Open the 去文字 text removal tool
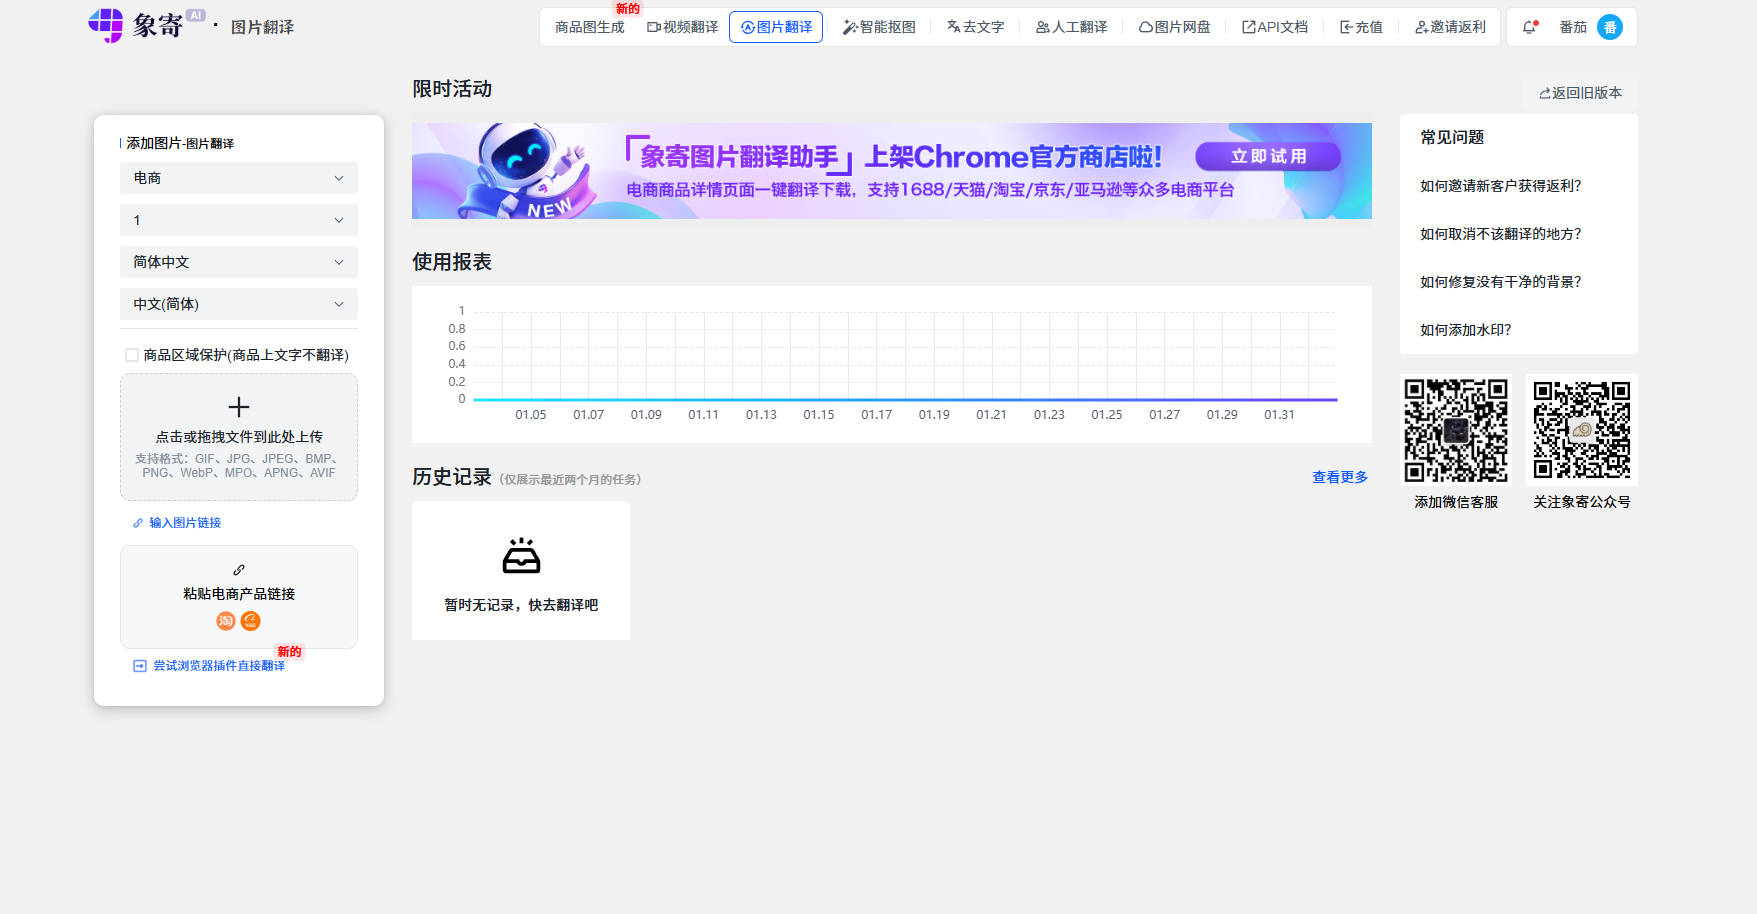The image size is (1757, 914). point(975,27)
